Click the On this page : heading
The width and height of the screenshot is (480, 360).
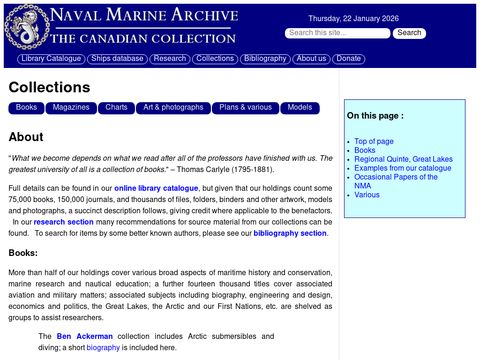[x=375, y=116]
